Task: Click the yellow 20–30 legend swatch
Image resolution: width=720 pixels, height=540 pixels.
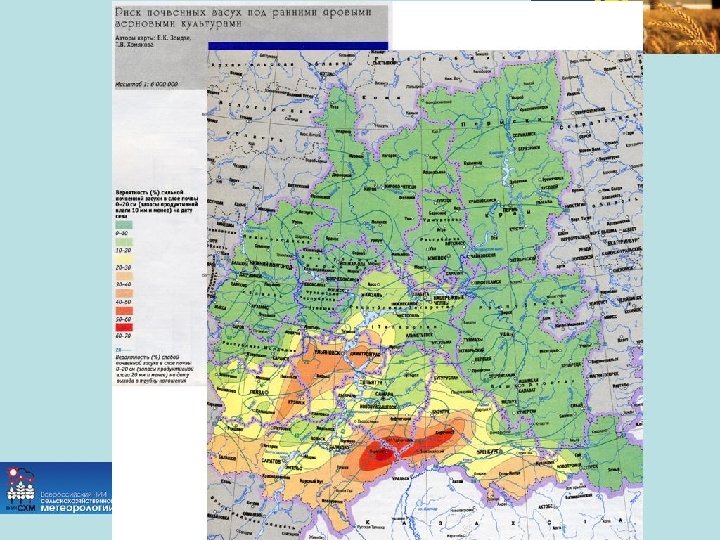Action: 124,259
